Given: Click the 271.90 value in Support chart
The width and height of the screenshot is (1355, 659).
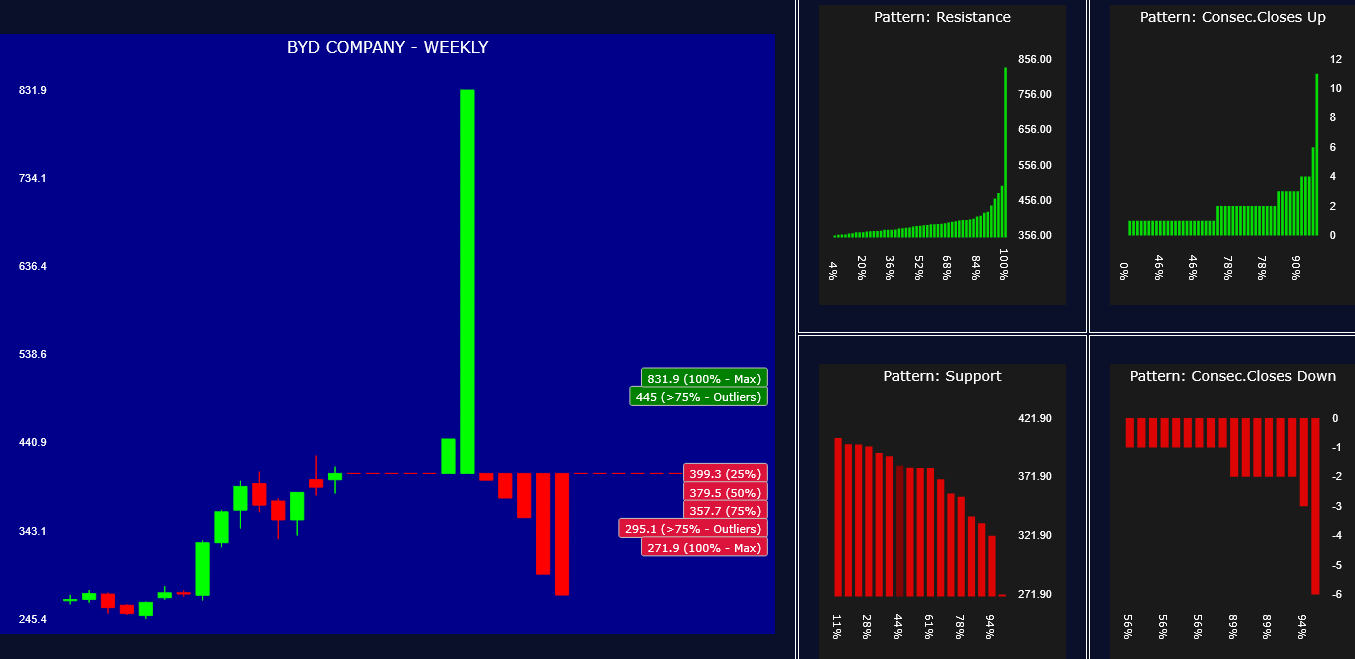Looking at the screenshot, I should [x=1035, y=594].
